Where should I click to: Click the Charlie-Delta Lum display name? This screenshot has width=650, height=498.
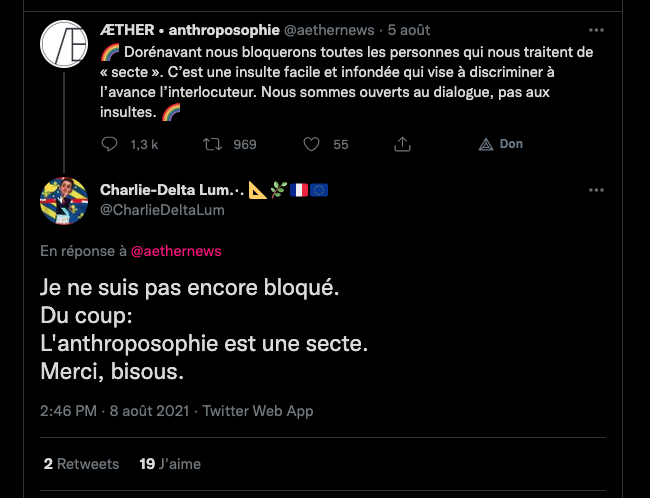pos(170,190)
